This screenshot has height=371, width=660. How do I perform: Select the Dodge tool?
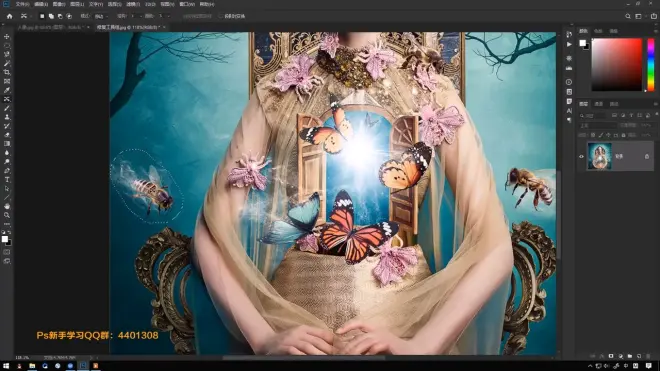[x=7, y=162]
